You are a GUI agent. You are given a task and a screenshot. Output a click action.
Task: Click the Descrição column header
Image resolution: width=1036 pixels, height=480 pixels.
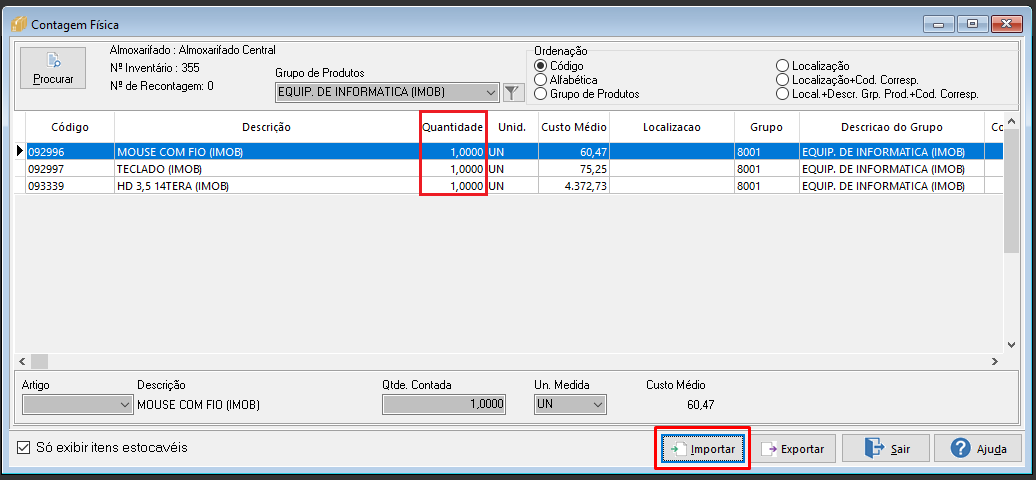point(266,127)
